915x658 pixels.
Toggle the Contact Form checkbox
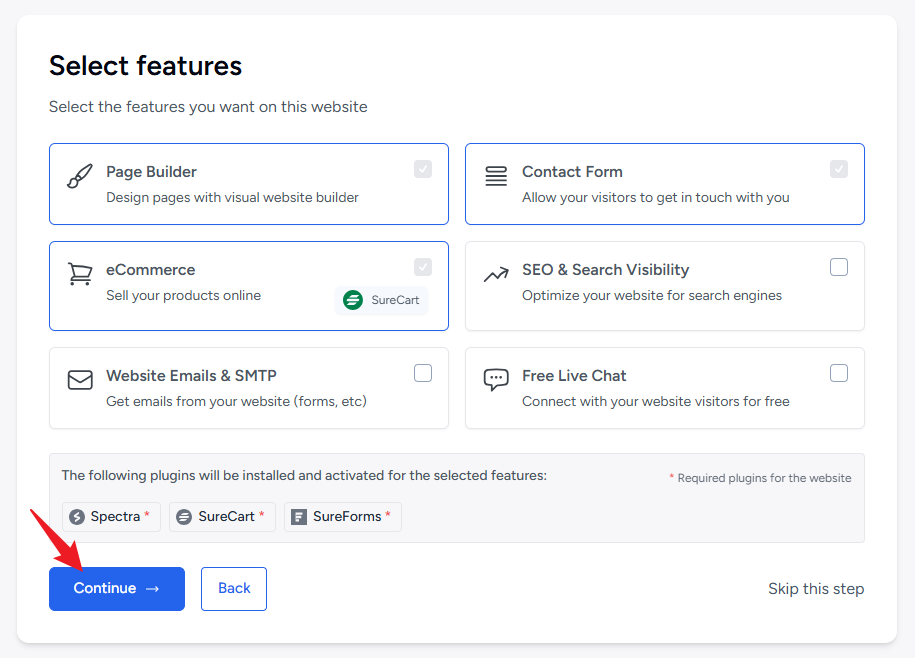tap(839, 169)
